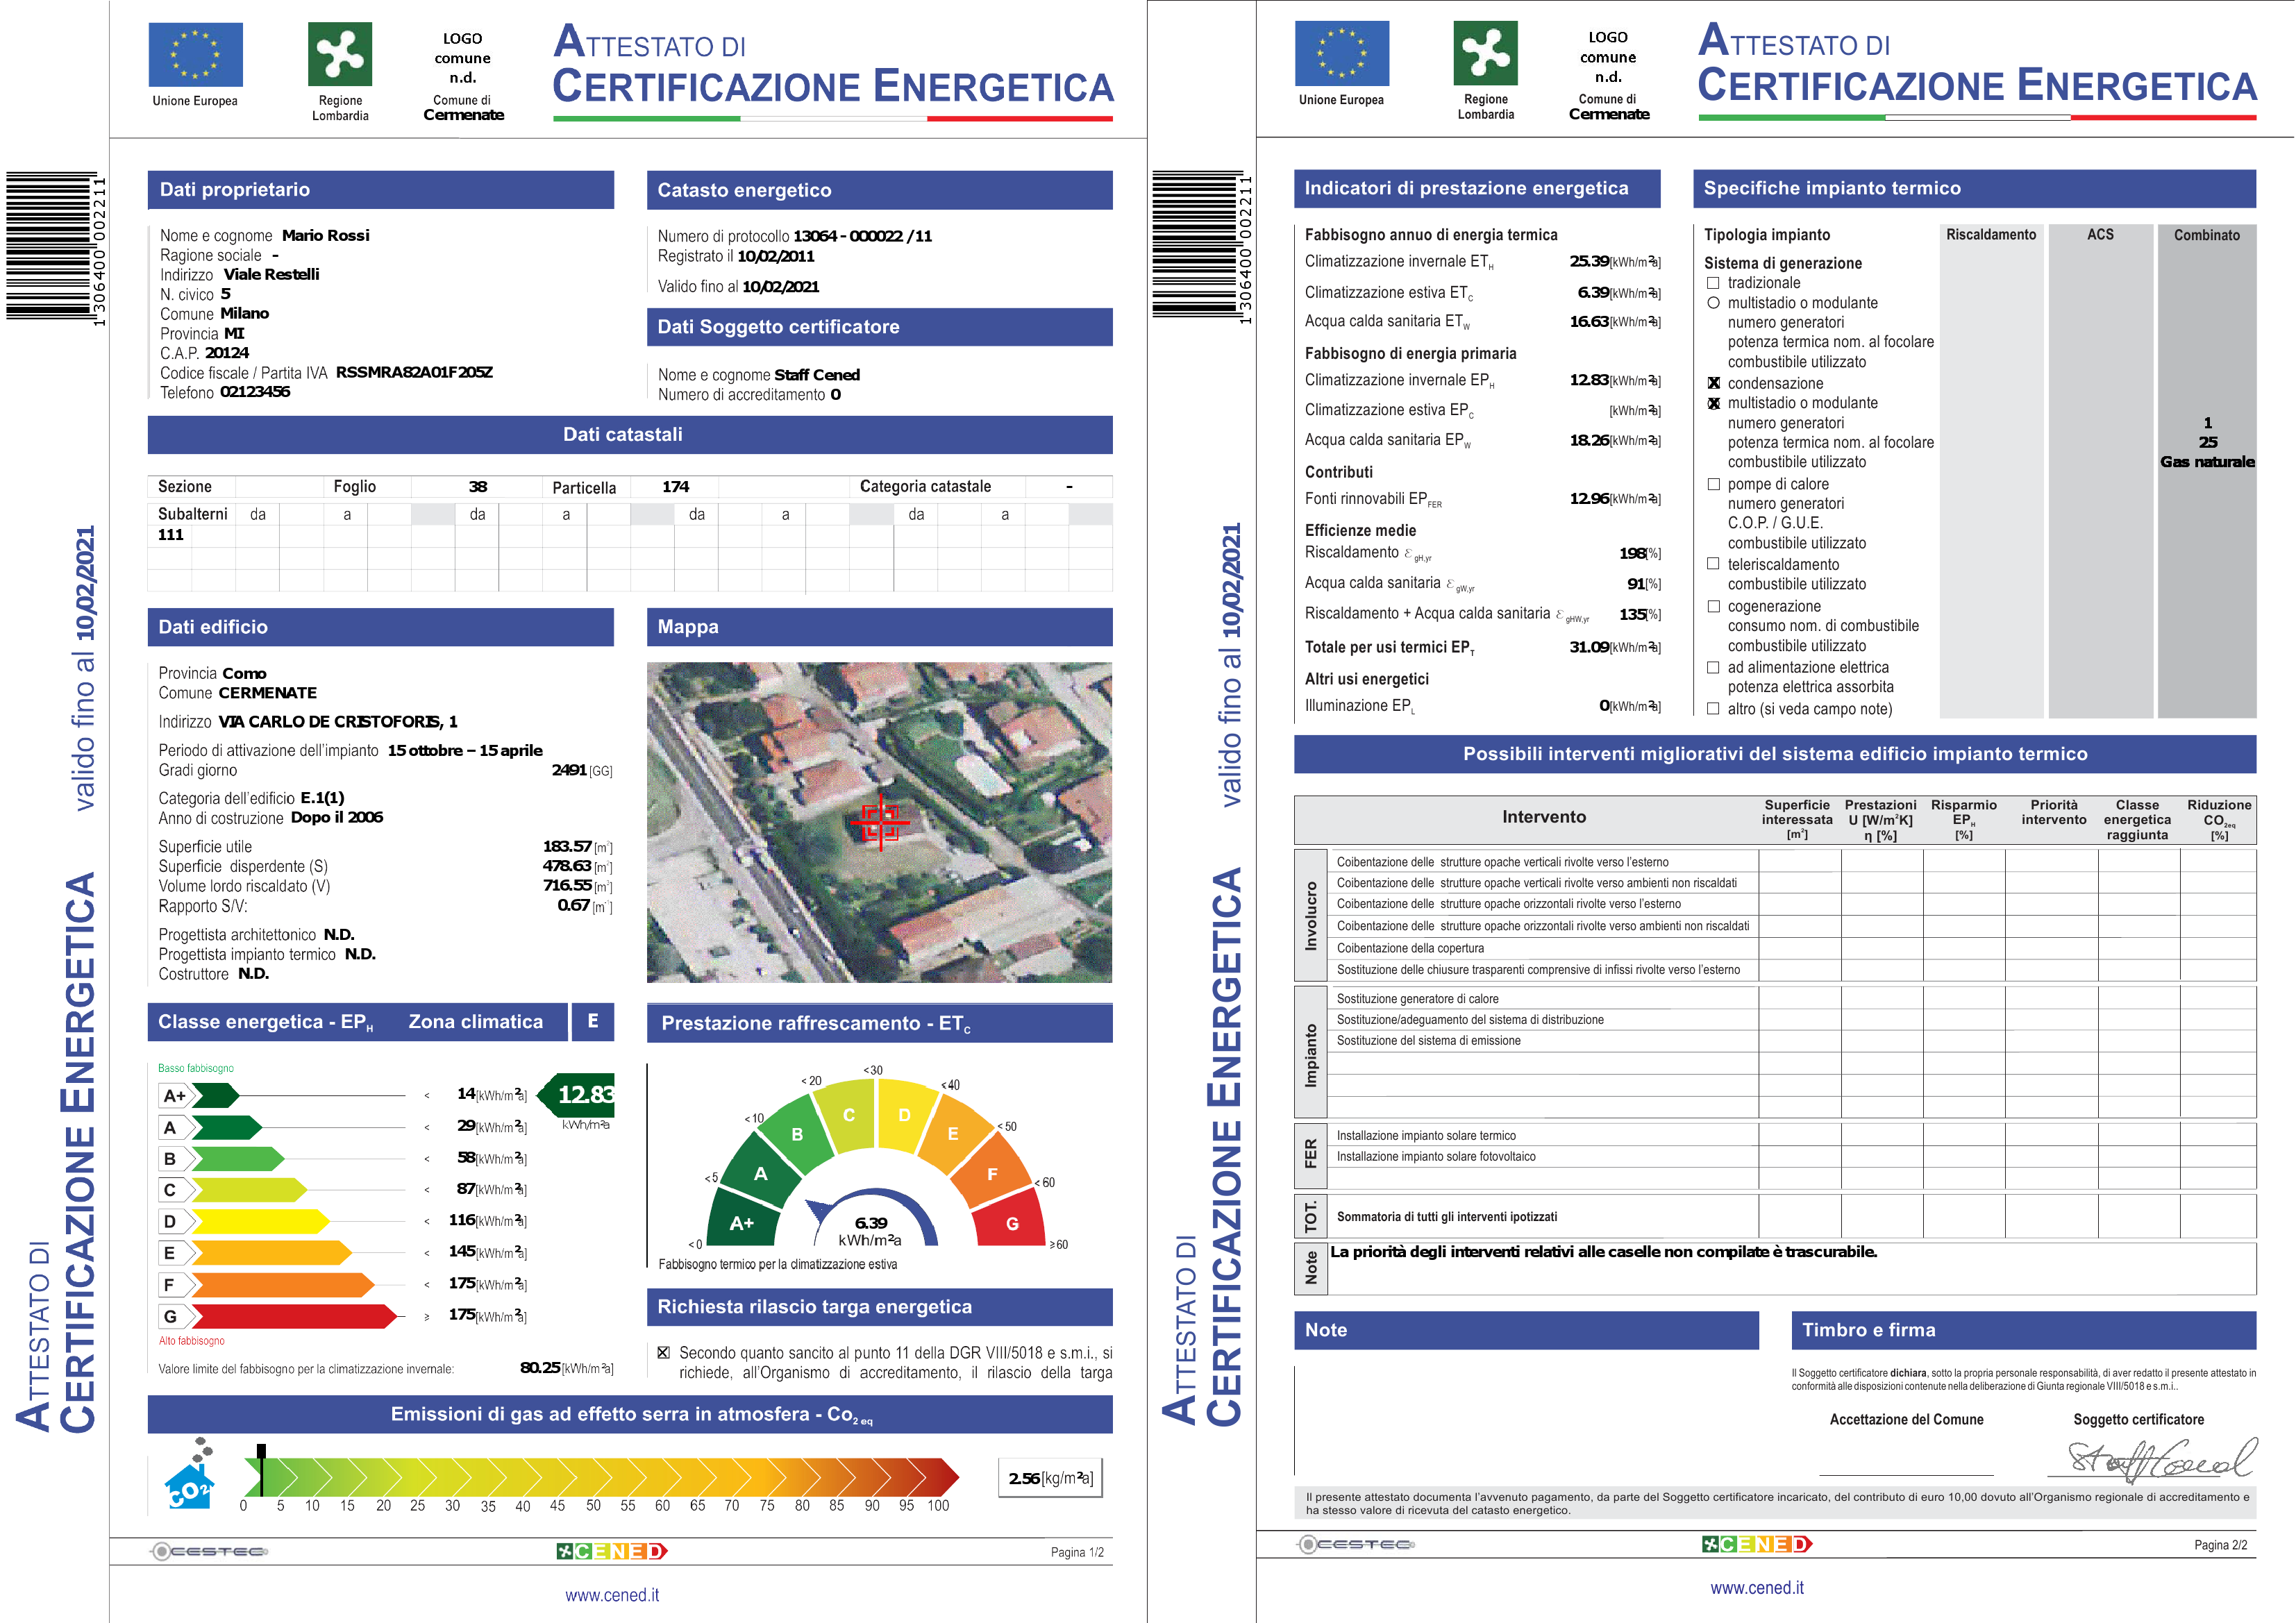
Task: Click the Regione Lombardia logo on the right page
Action: click(1485, 53)
